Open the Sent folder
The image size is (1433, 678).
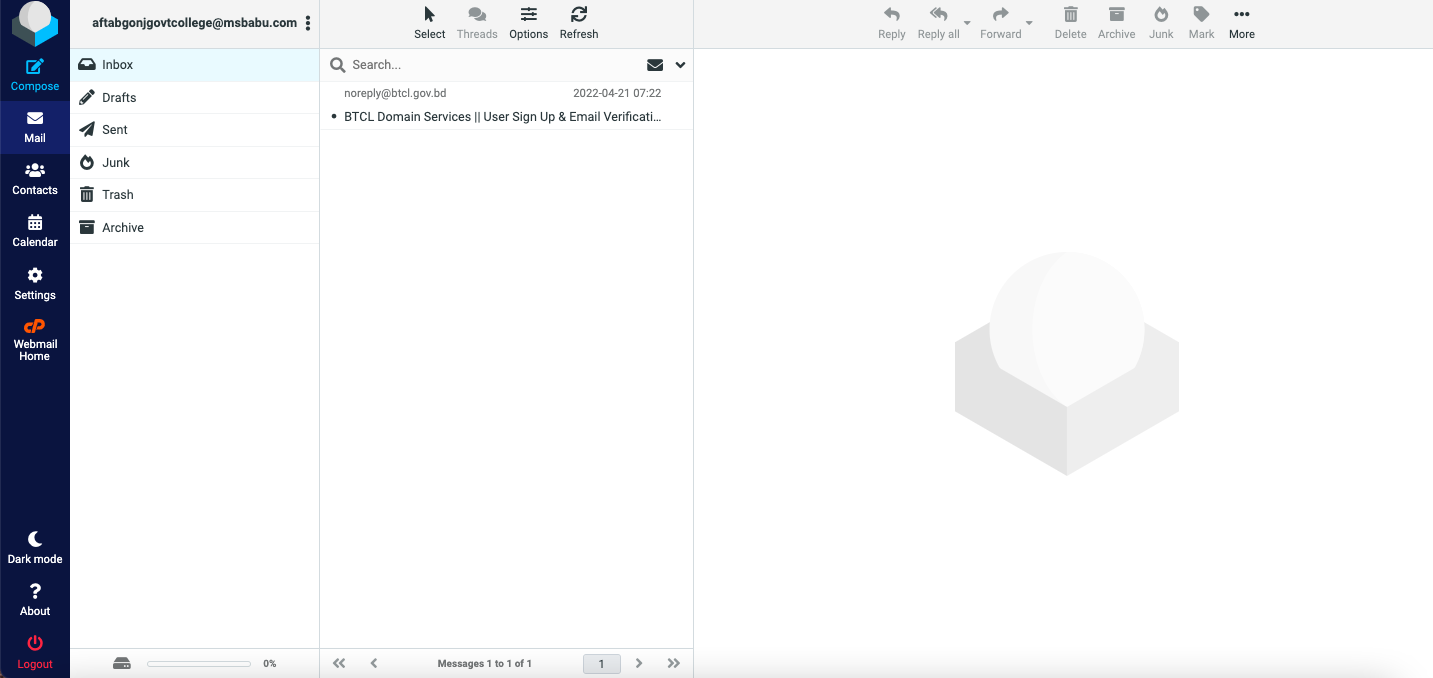195,130
